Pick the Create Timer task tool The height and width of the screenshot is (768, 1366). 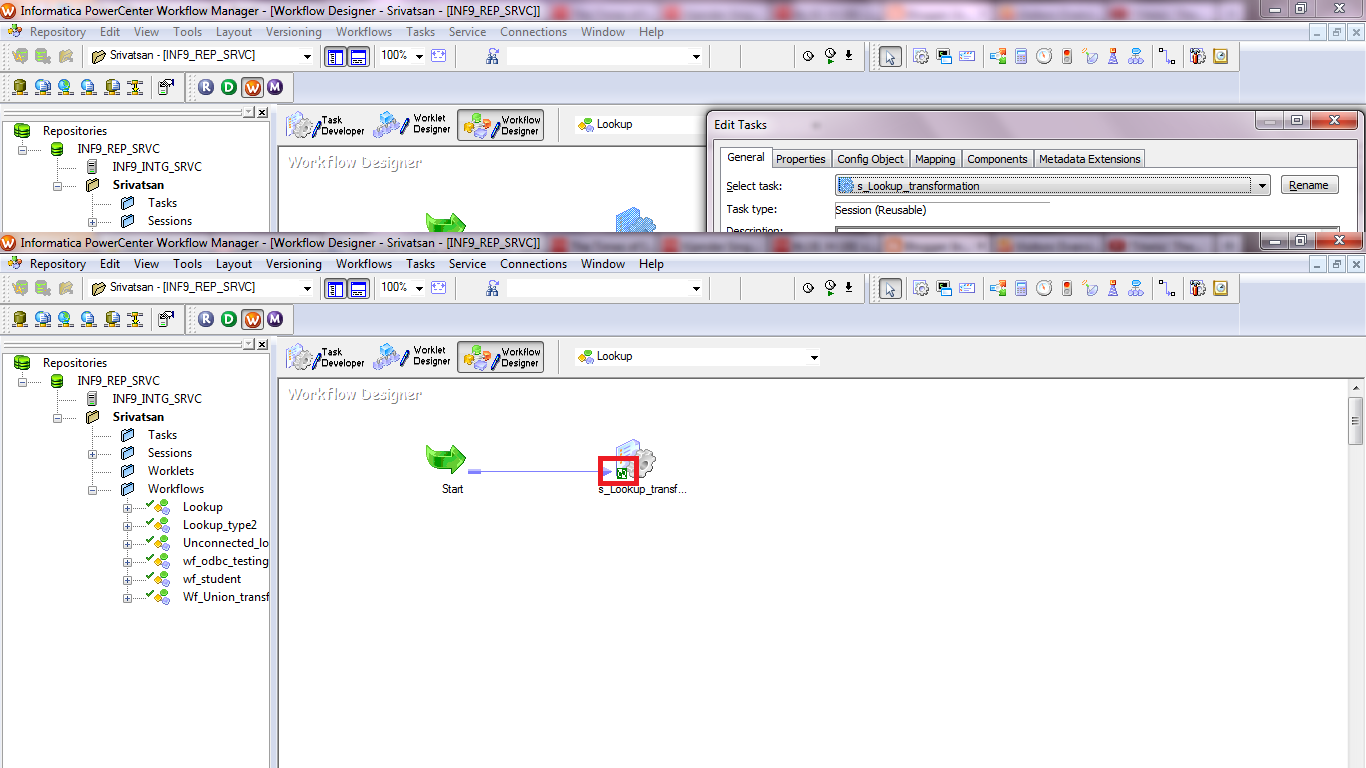1043,288
